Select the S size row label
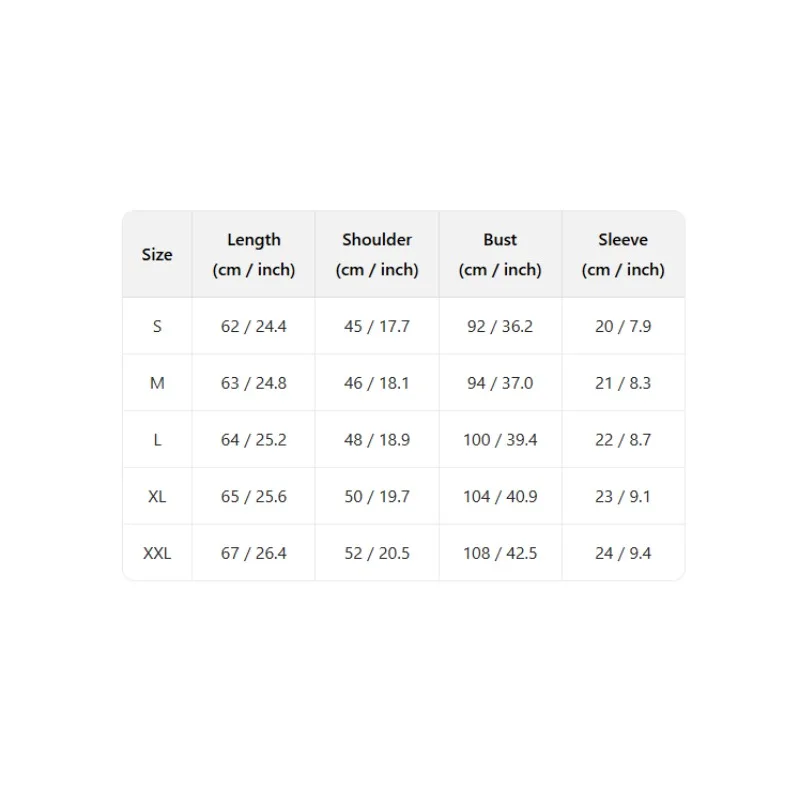The height and width of the screenshot is (800, 800). (157, 326)
